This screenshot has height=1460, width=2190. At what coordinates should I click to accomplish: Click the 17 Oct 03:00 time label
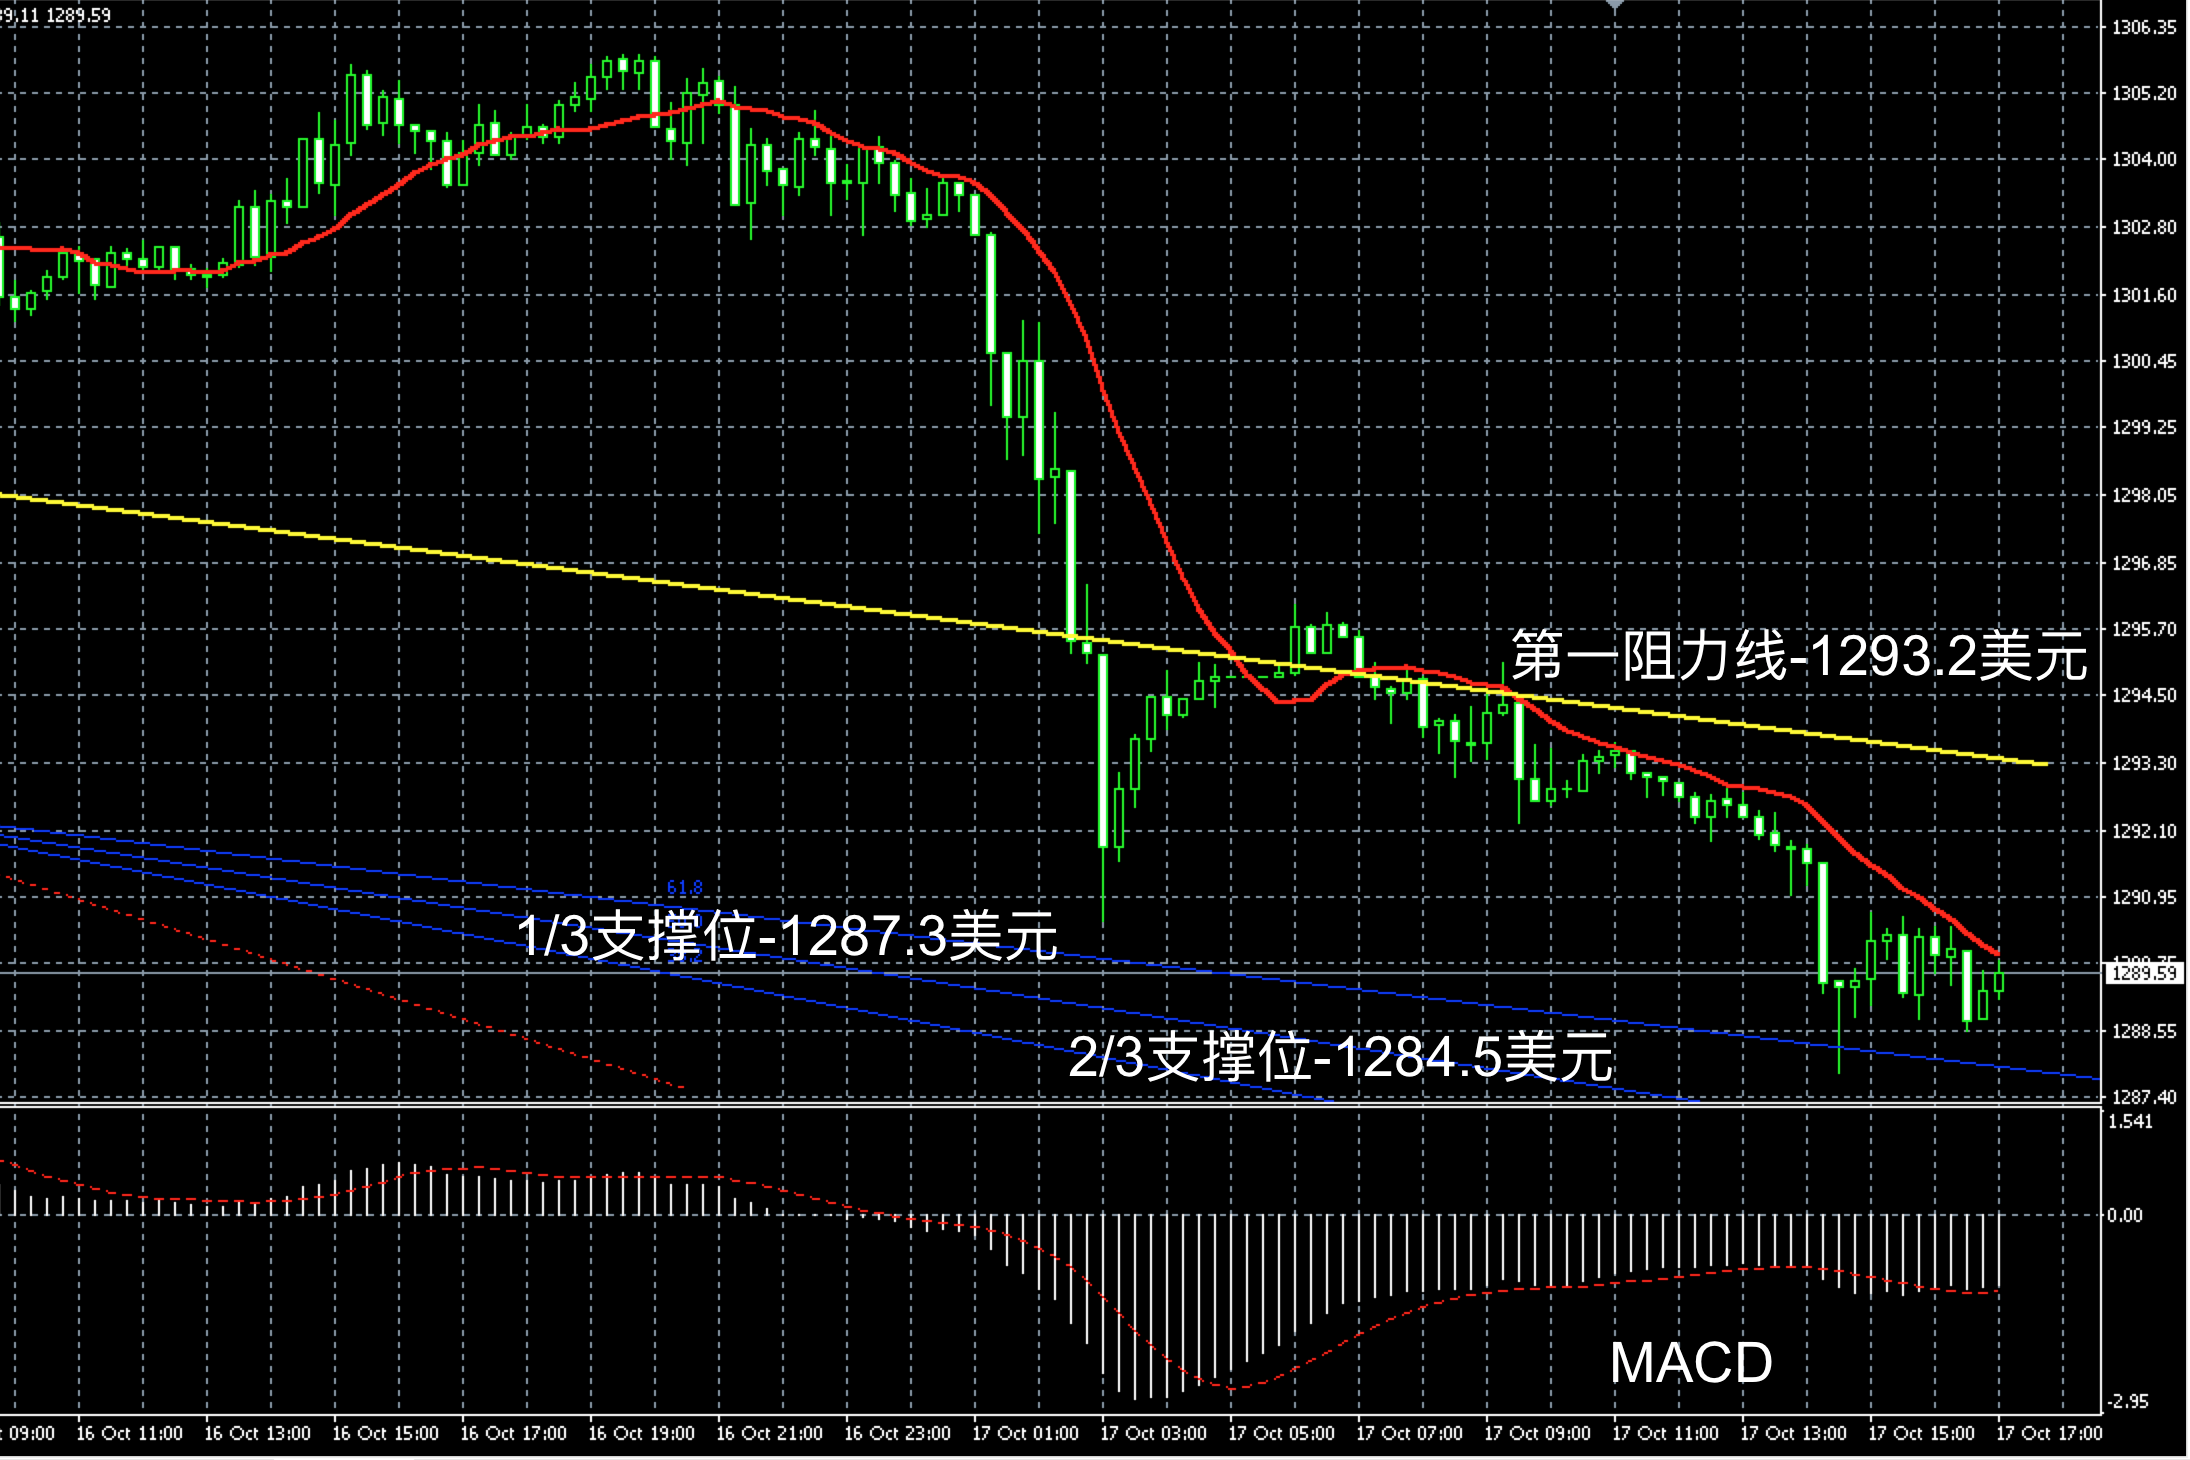(x=1153, y=1433)
